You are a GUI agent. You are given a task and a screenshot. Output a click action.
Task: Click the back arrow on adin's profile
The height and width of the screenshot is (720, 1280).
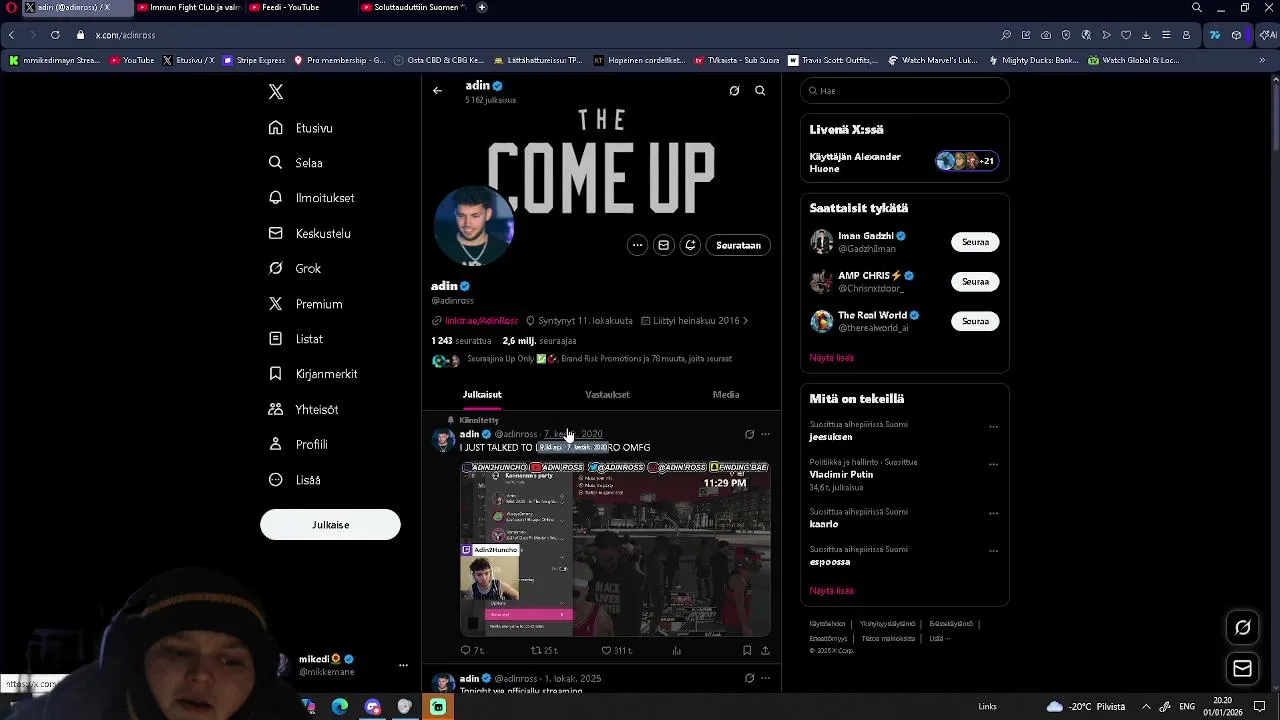coord(437,91)
